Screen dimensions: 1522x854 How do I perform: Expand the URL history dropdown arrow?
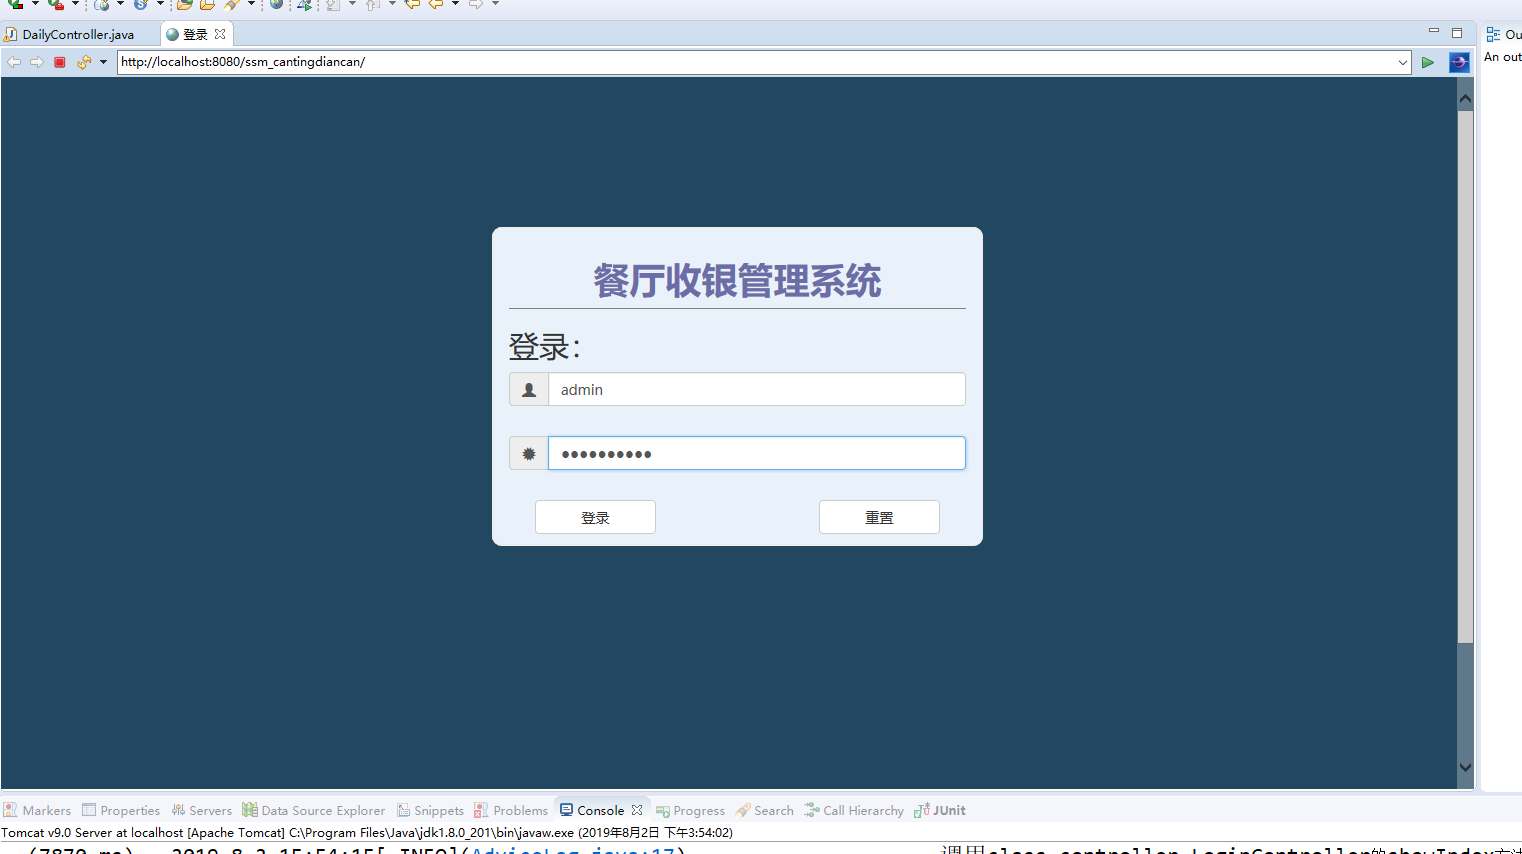click(x=1402, y=62)
